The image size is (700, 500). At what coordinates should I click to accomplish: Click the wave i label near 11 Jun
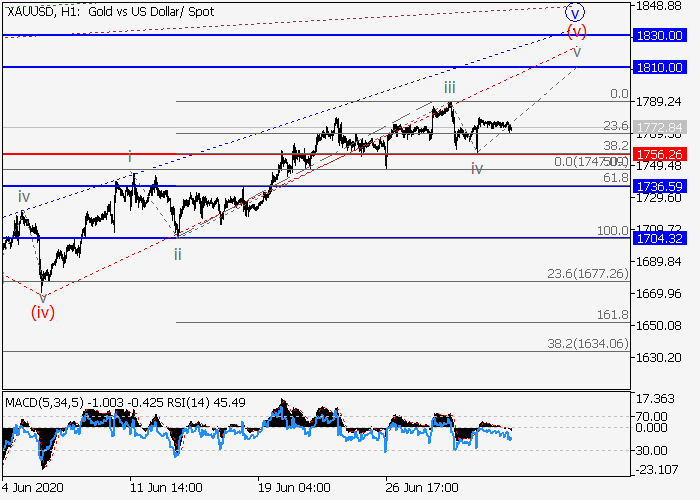(129, 157)
